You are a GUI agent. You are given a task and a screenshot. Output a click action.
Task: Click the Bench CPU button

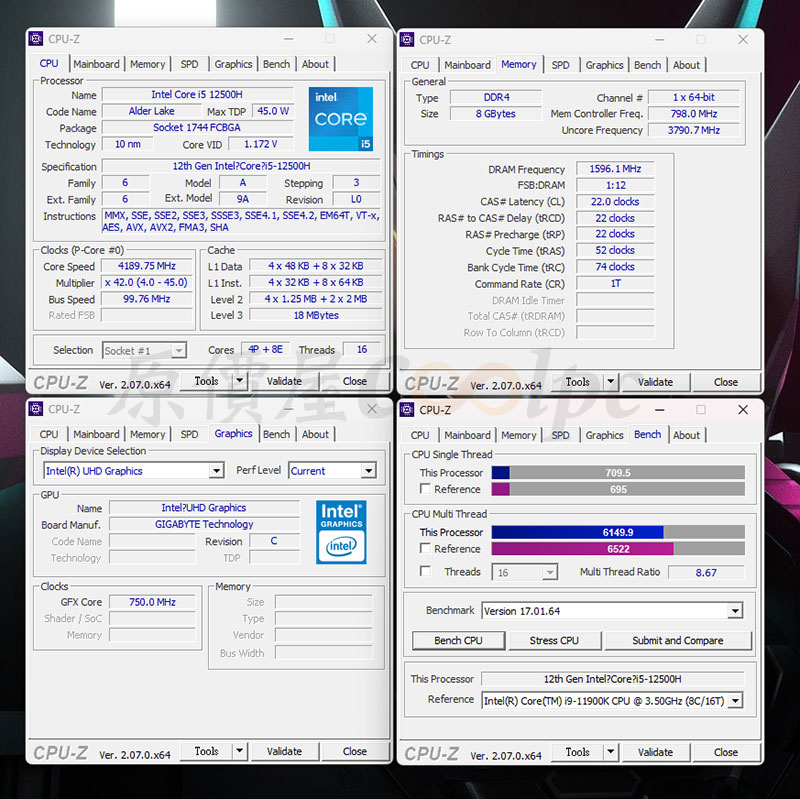[x=458, y=640]
